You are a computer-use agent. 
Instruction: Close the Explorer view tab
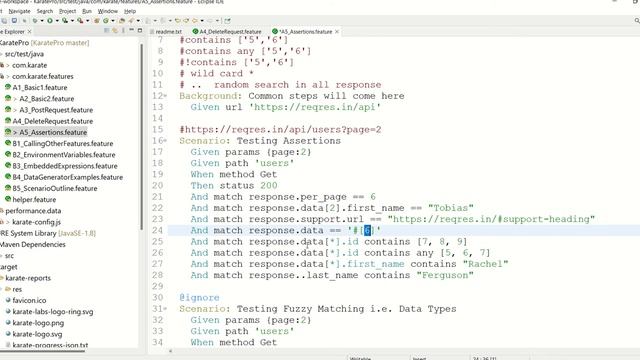tap(29, 31)
